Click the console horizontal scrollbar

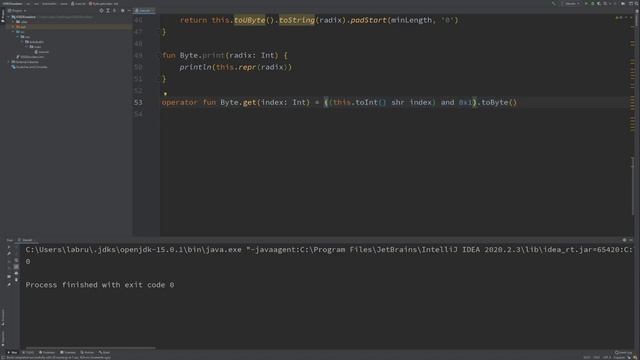coord(91,348)
